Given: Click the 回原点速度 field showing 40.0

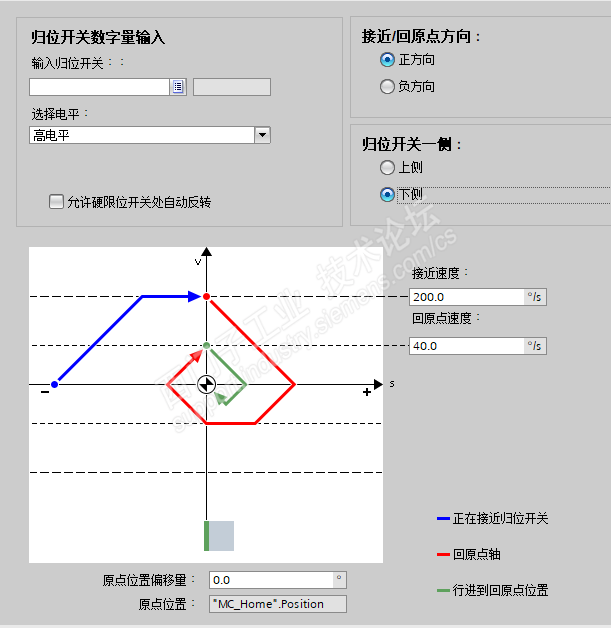Looking at the screenshot, I should tap(467, 346).
